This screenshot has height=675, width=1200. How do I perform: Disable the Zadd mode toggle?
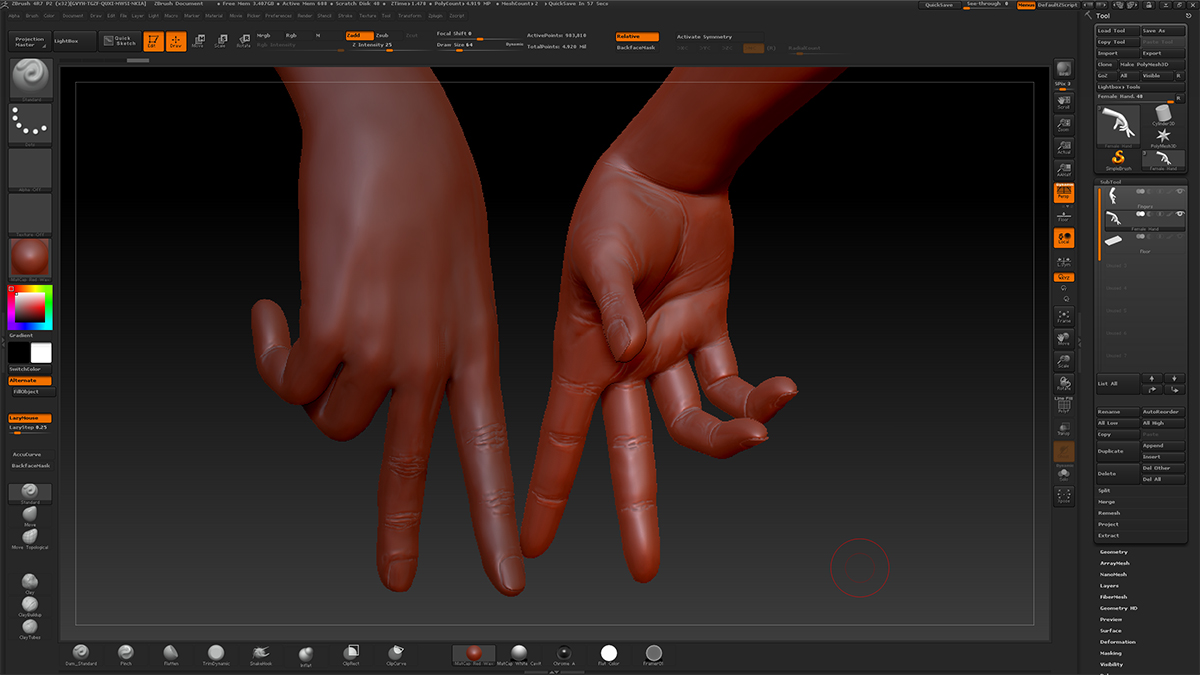pos(359,35)
